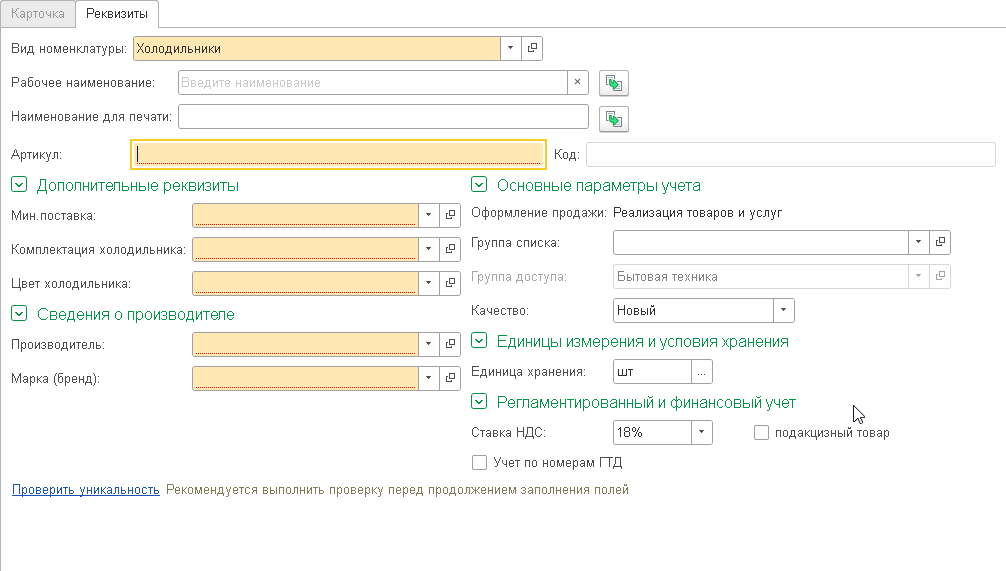This screenshot has height=571, width=1006.
Task: Click the open icon next to Производитель
Action: pos(449,345)
